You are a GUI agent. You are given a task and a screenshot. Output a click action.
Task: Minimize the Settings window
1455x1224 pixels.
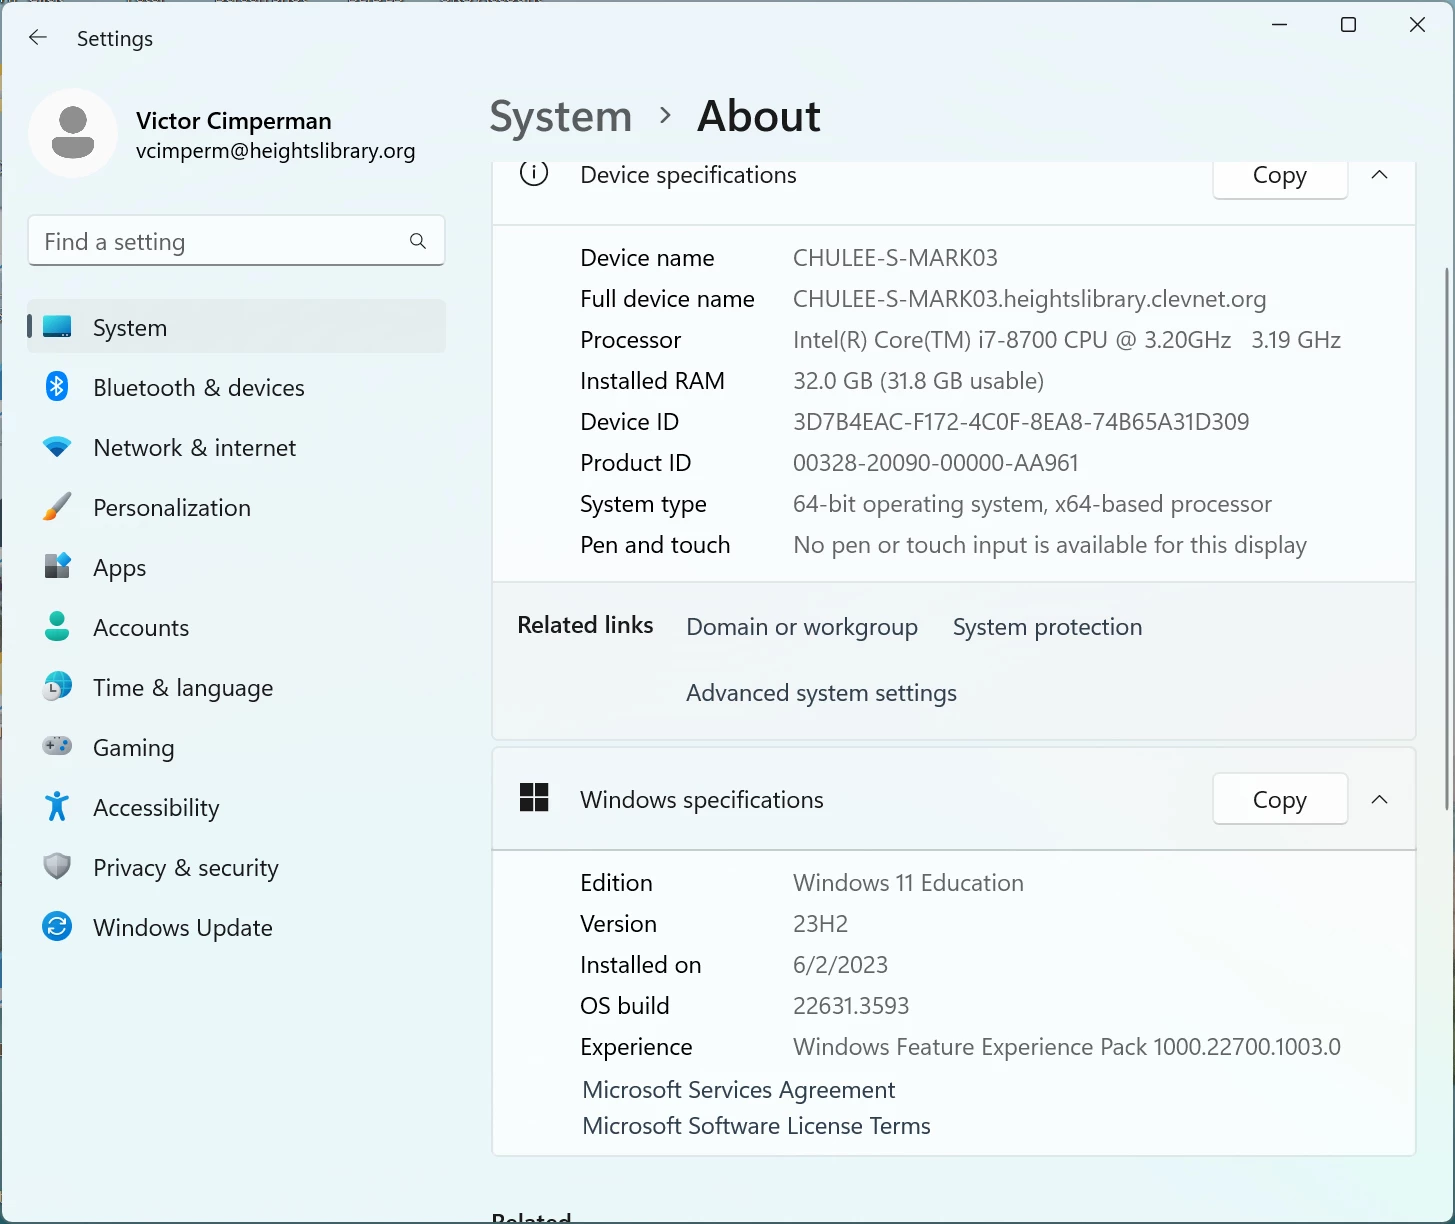tap(1279, 25)
